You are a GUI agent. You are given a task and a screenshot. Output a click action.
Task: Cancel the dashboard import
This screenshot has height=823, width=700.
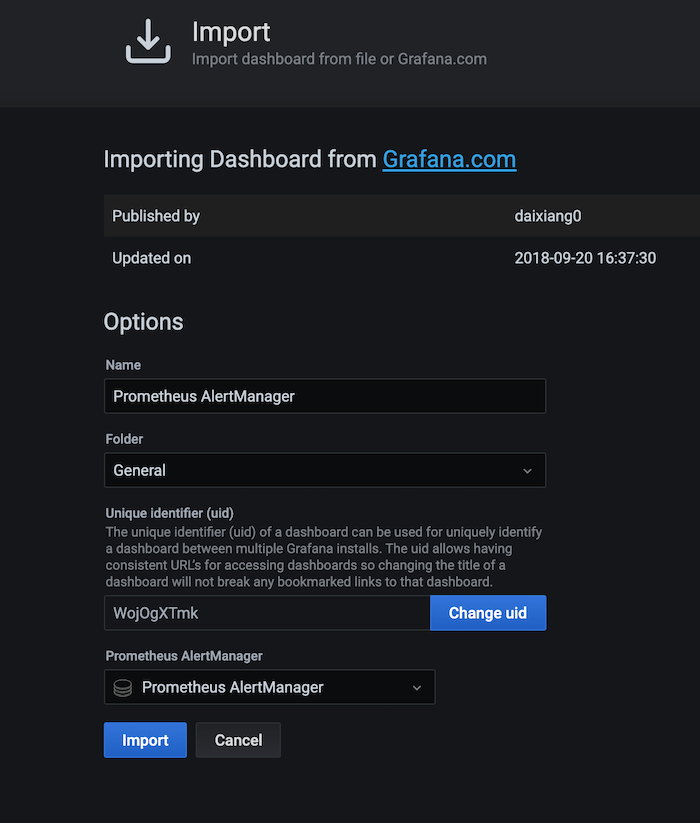238,740
